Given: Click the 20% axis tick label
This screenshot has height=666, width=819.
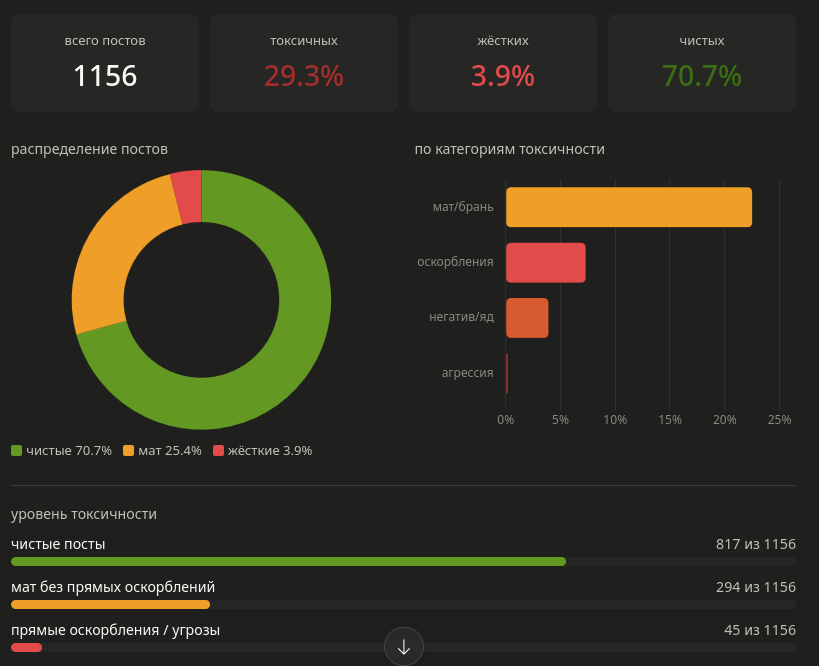Looking at the screenshot, I should (x=725, y=419).
